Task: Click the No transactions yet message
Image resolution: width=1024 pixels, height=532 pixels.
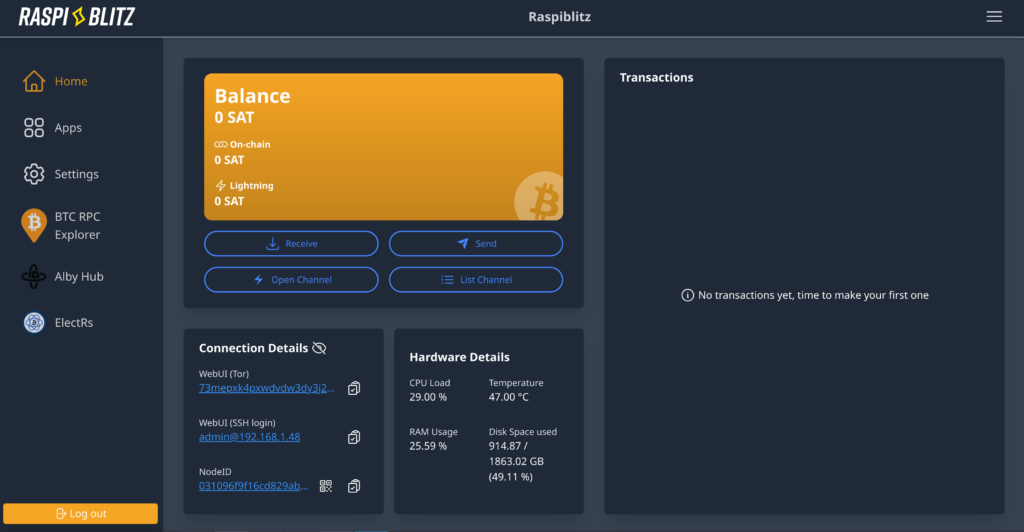Action: 813,295
